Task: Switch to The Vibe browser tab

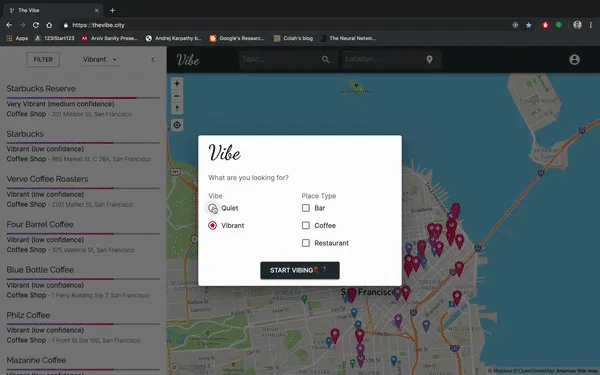Action: 53,10
